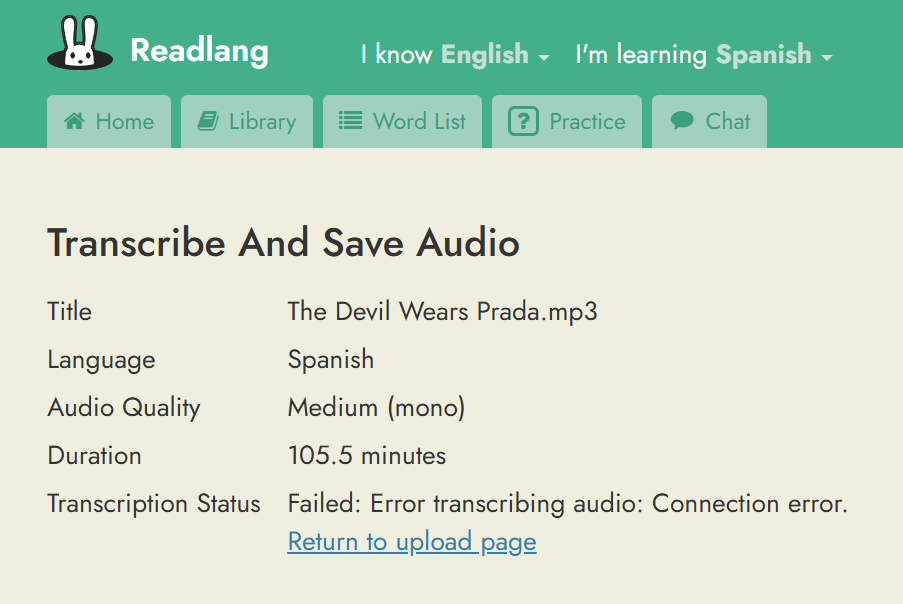Image resolution: width=903 pixels, height=604 pixels.
Task: Open the "I know English" language dropdown
Action: pos(455,54)
